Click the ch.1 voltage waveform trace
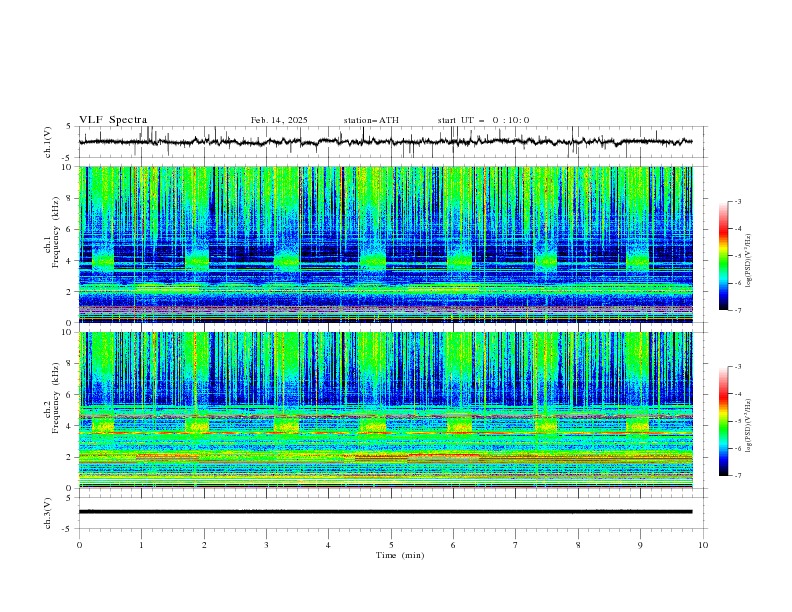 coord(385,142)
